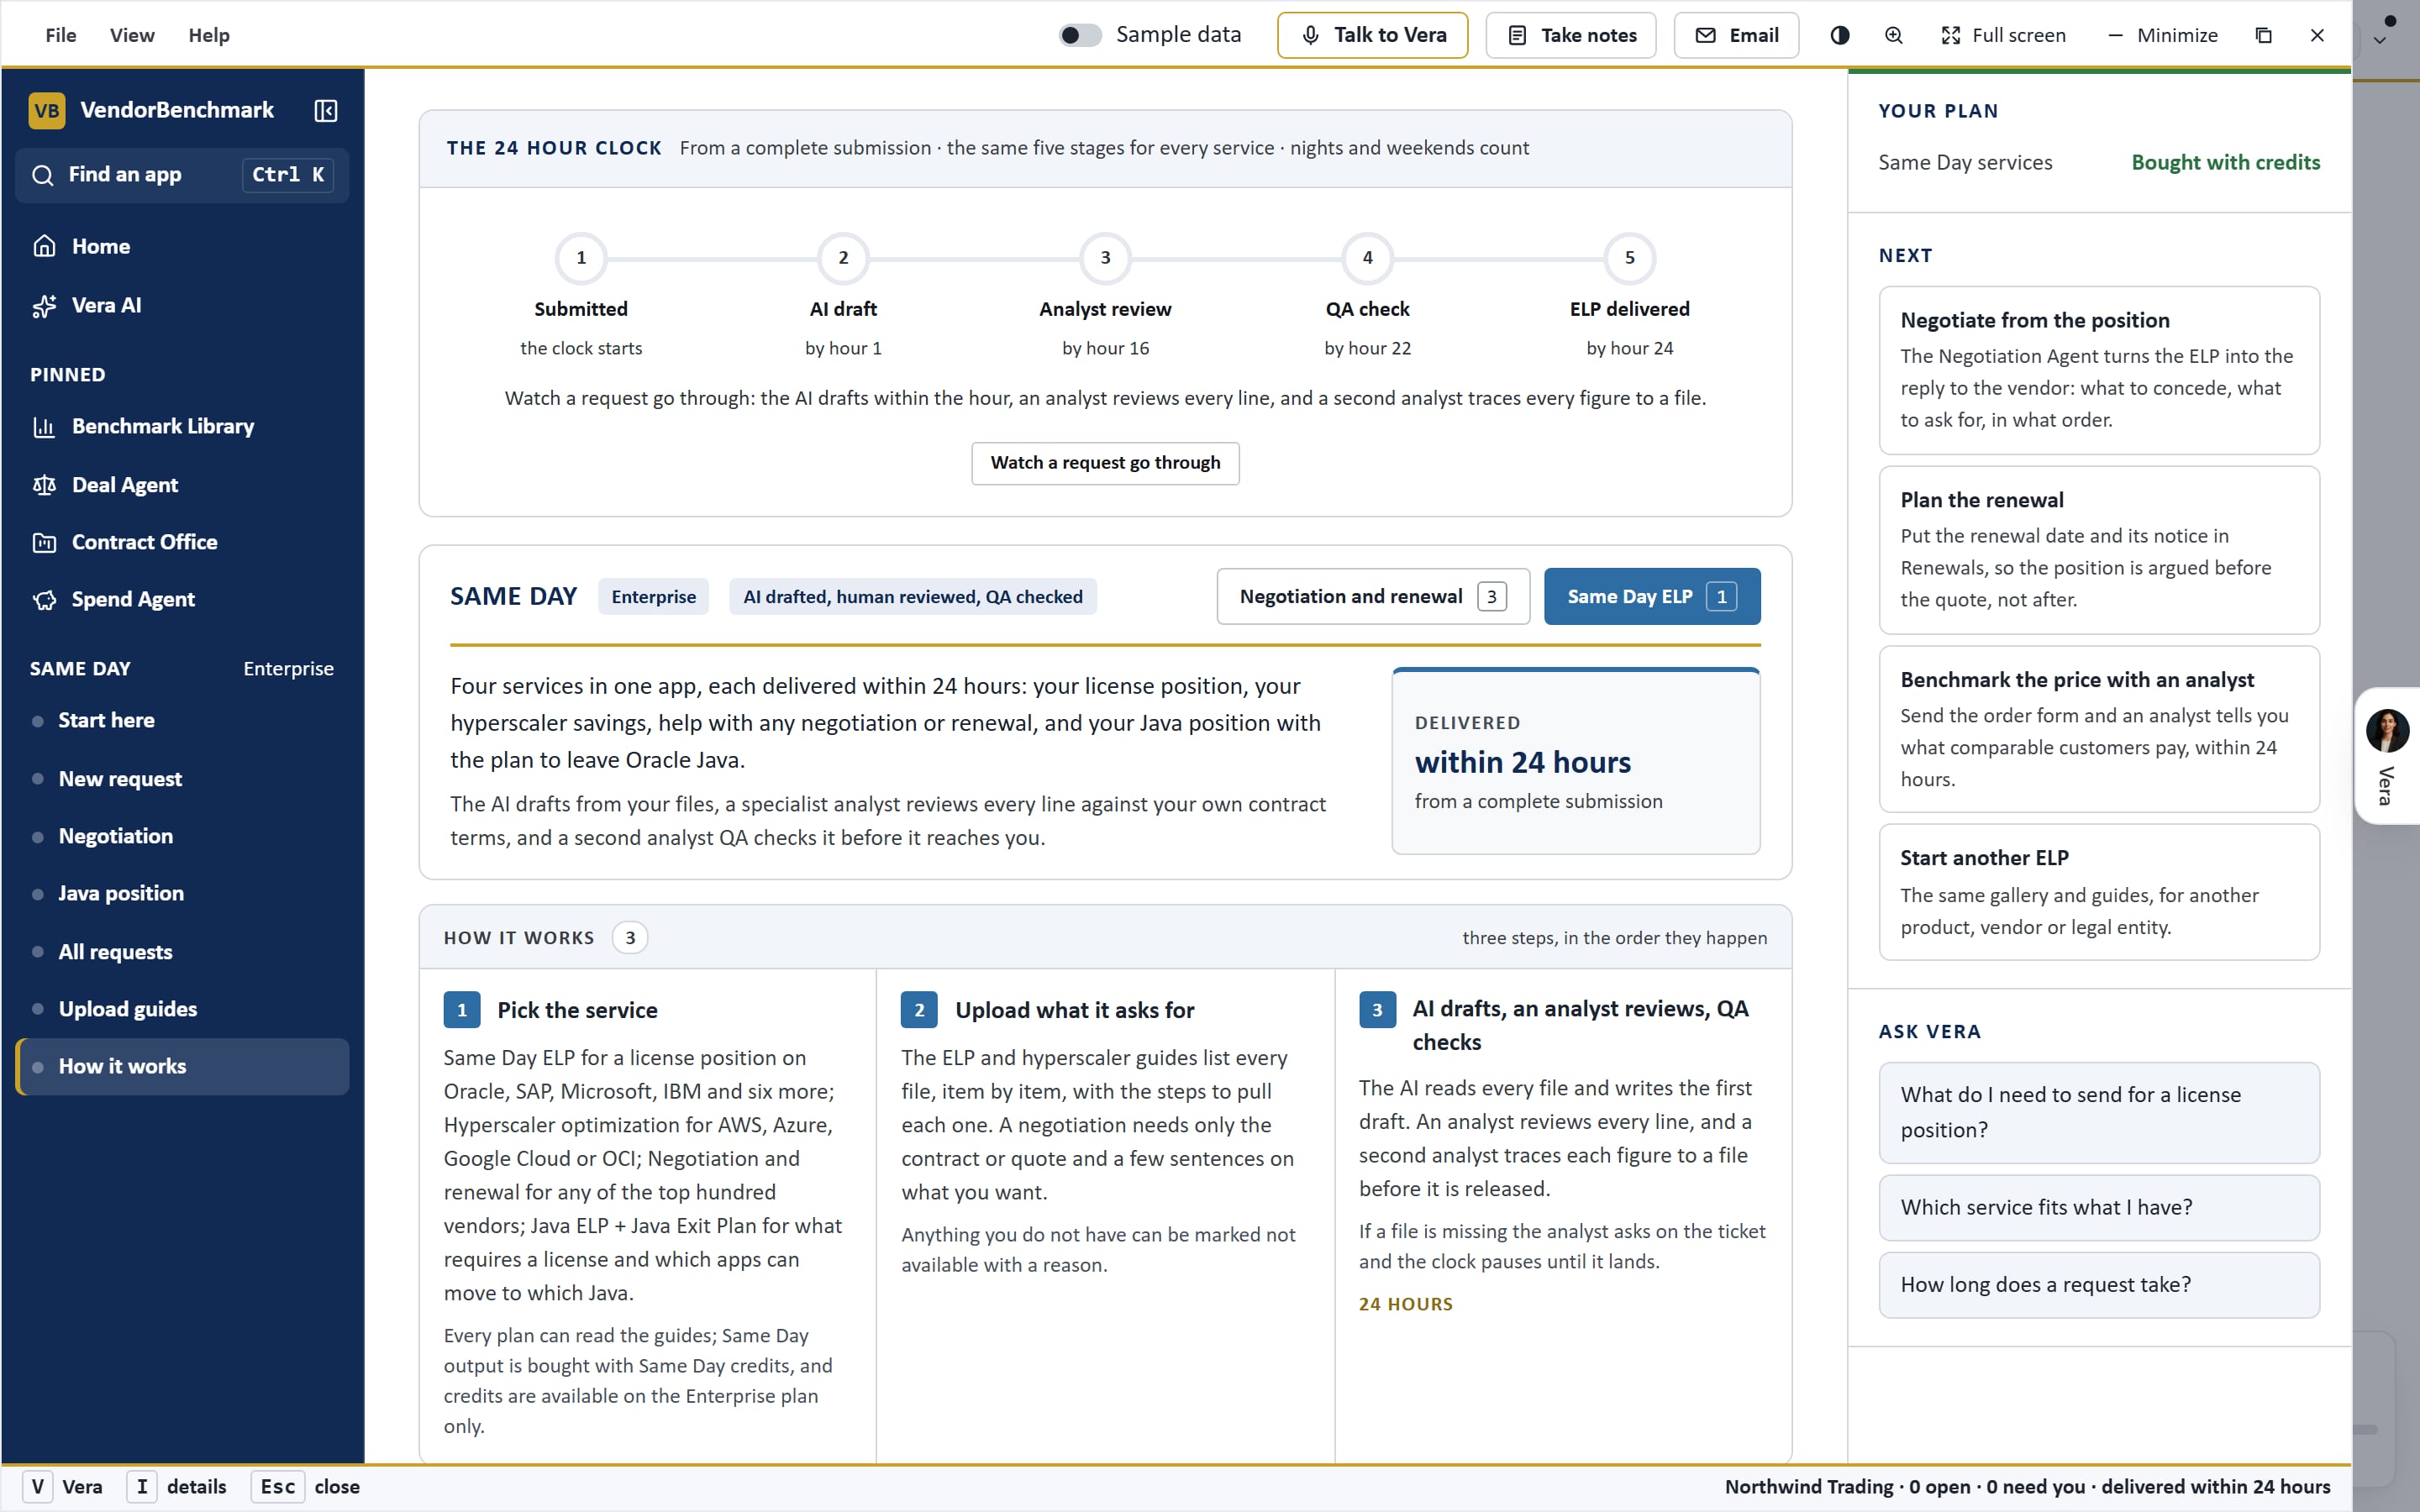The height and width of the screenshot is (1512, 2420).
Task: Click the Upload what it asks for heading
Action: (x=1074, y=1010)
